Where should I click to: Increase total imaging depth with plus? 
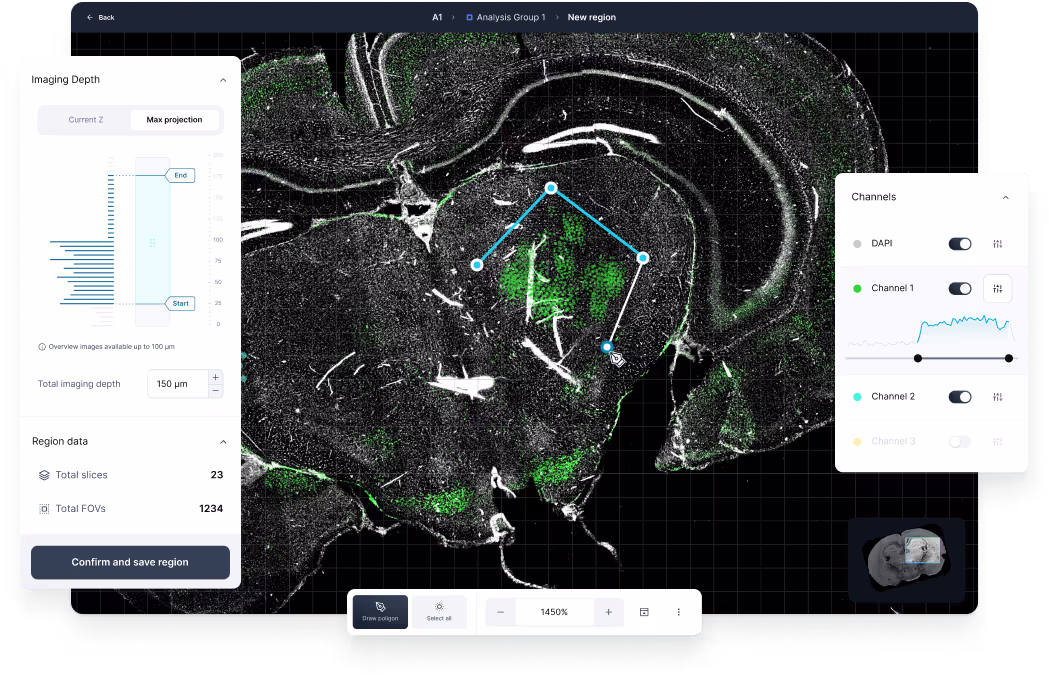pos(215,377)
